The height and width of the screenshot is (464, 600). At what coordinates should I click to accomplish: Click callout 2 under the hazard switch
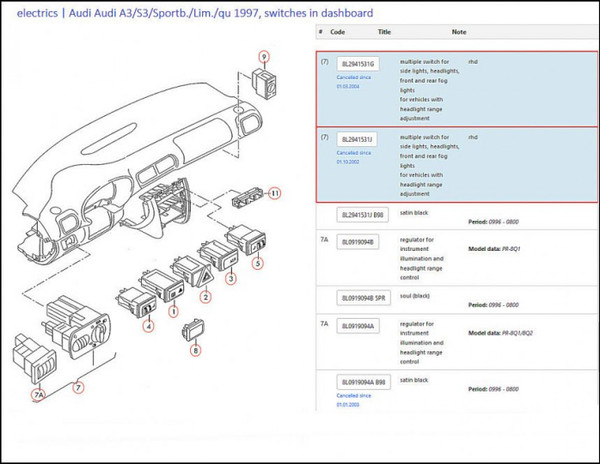(x=206, y=297)
